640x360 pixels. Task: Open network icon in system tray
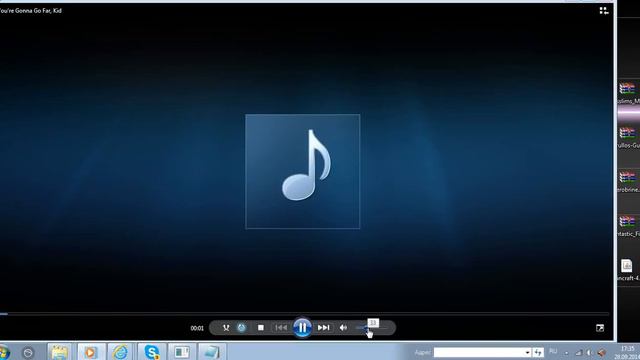(579, 352)
